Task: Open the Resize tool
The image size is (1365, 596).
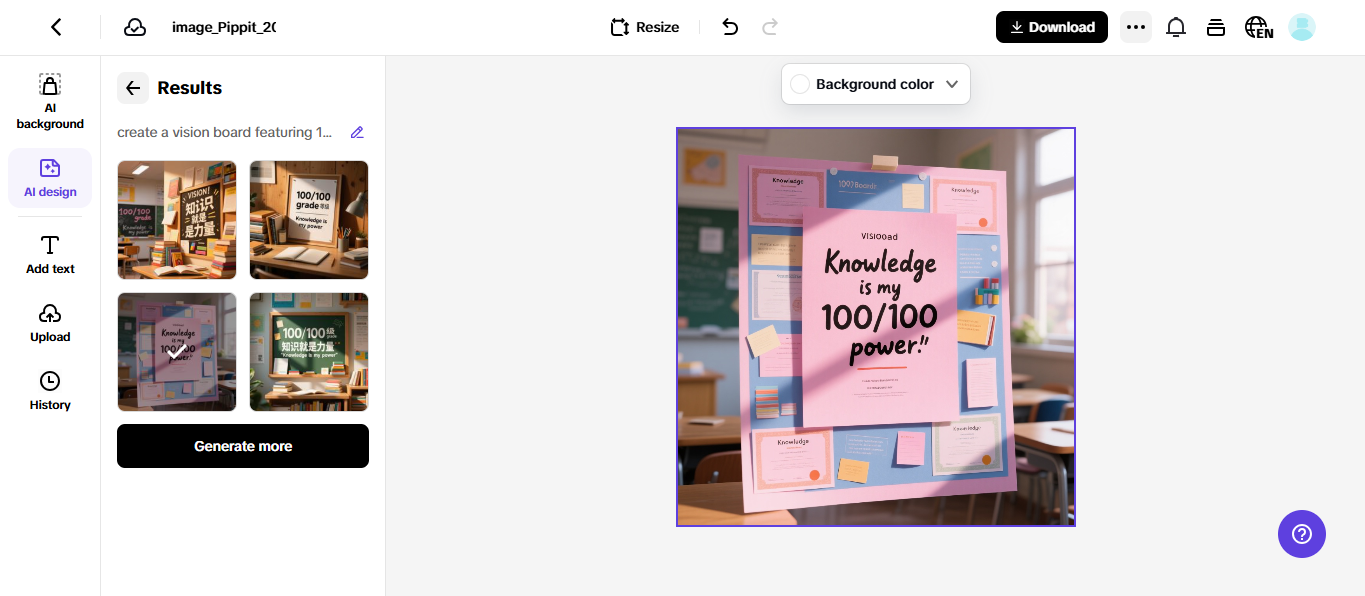Action: pyautogui.click(x=645, y=27)
